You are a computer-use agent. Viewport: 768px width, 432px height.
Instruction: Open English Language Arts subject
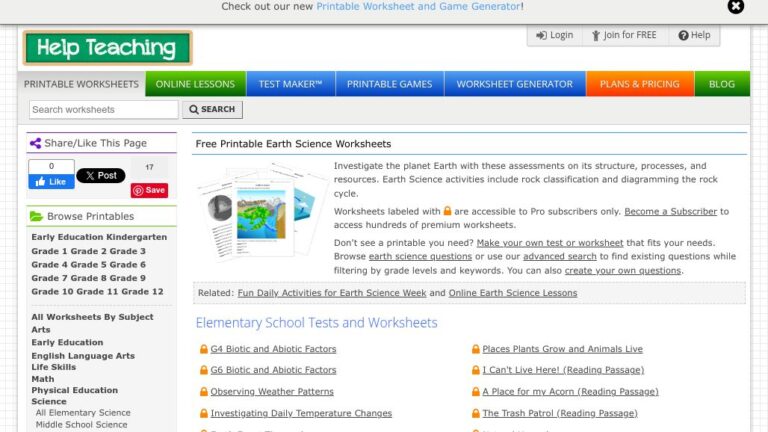coord(83,356)
